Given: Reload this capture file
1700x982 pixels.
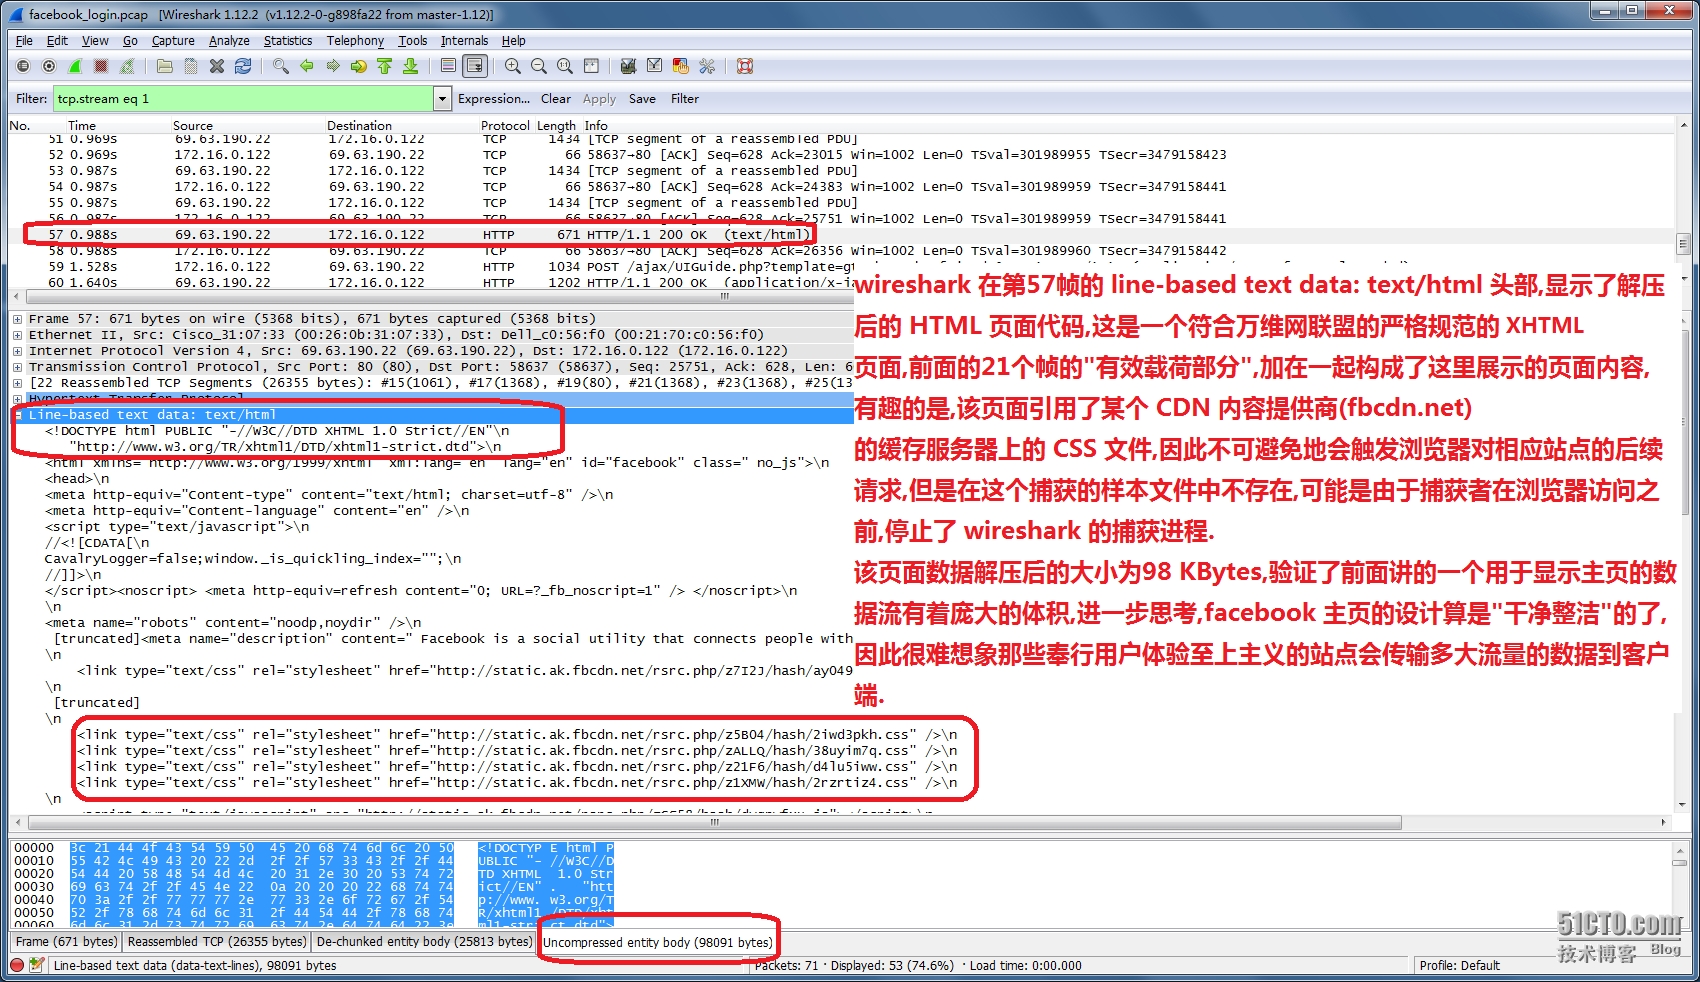Looking at the screenshot, I should point(243,66).
